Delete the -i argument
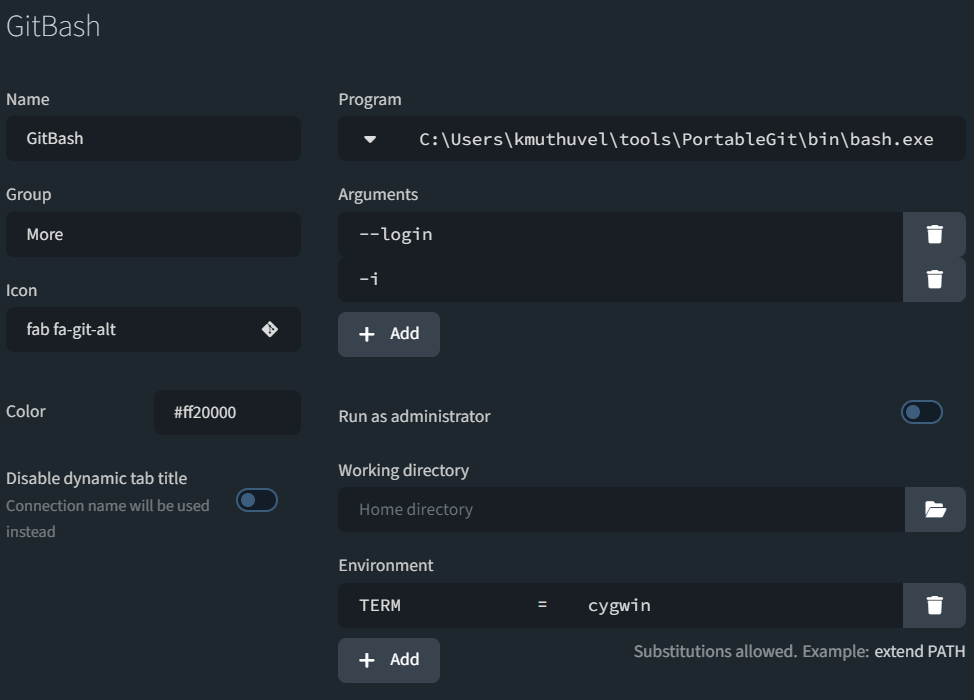This screenshot has width=974, height=700. [934, 278]
